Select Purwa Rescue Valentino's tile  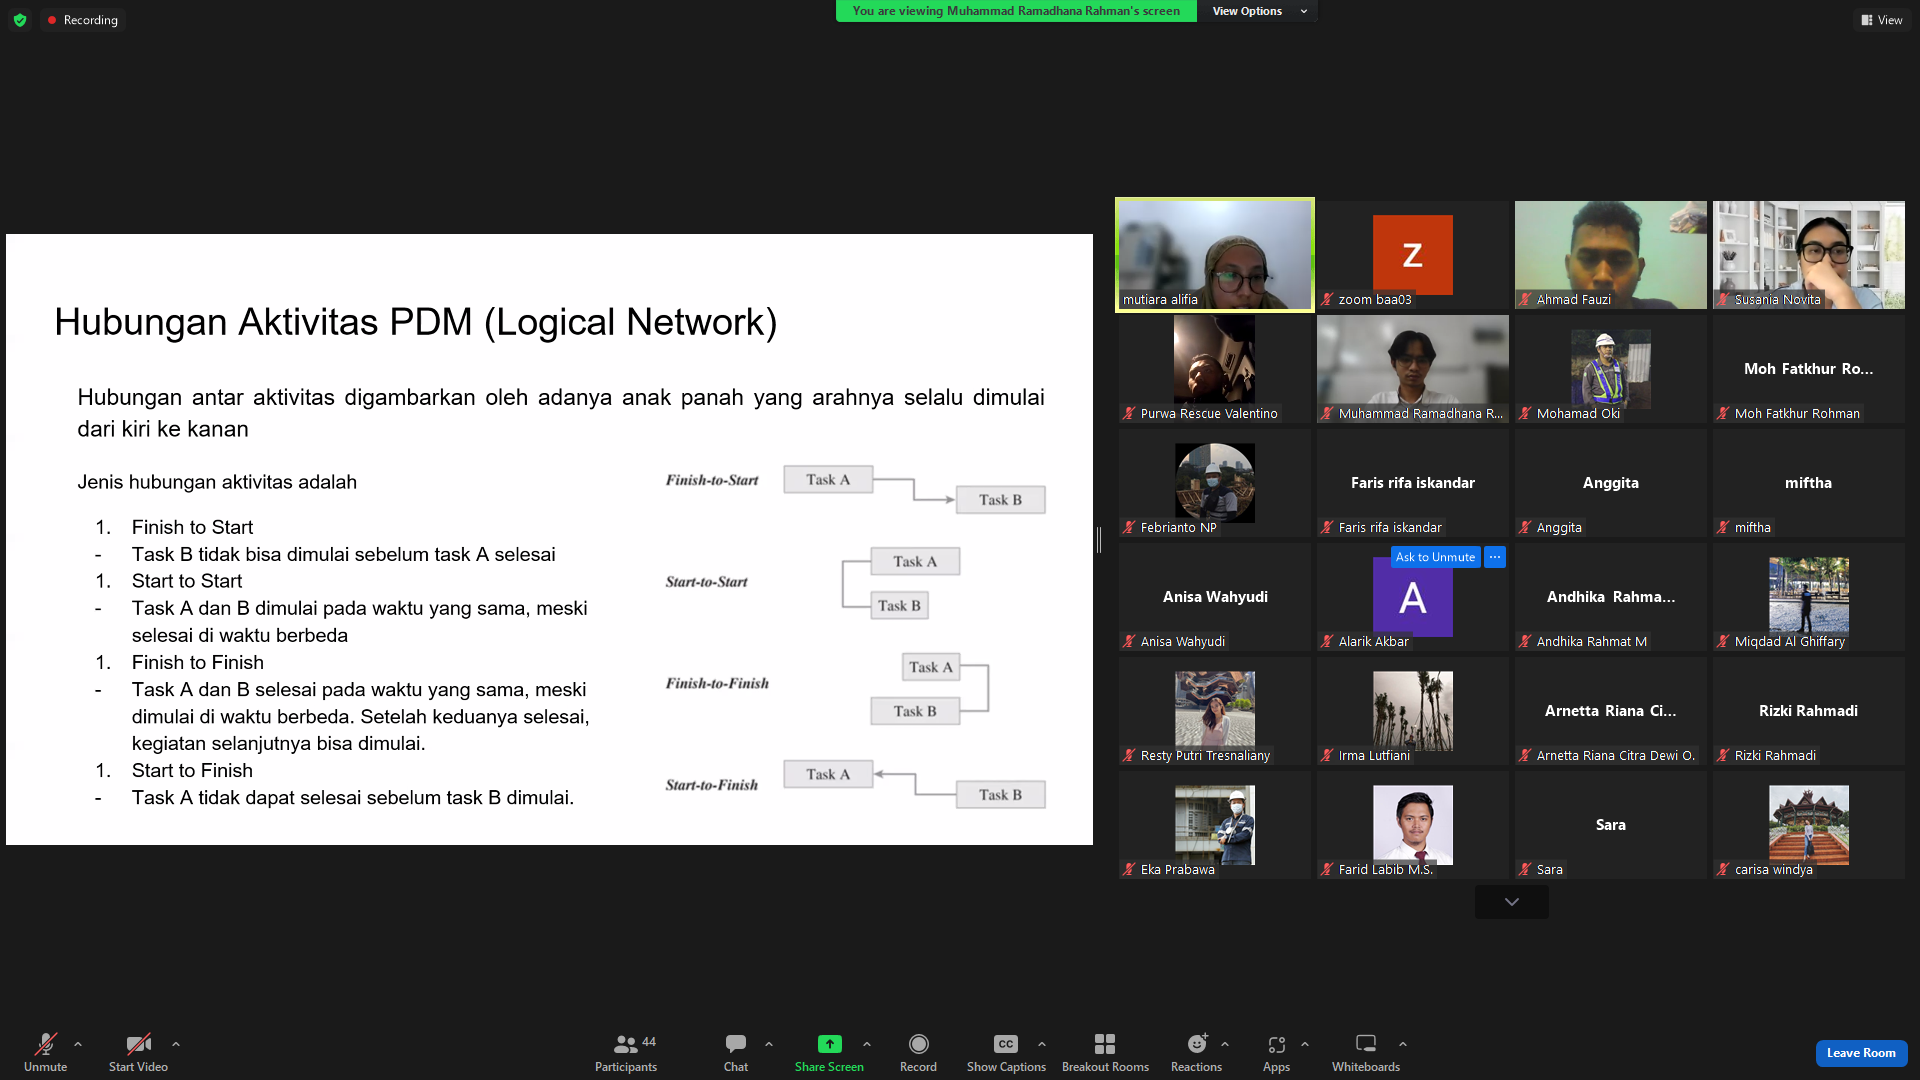coord(1215,369)
